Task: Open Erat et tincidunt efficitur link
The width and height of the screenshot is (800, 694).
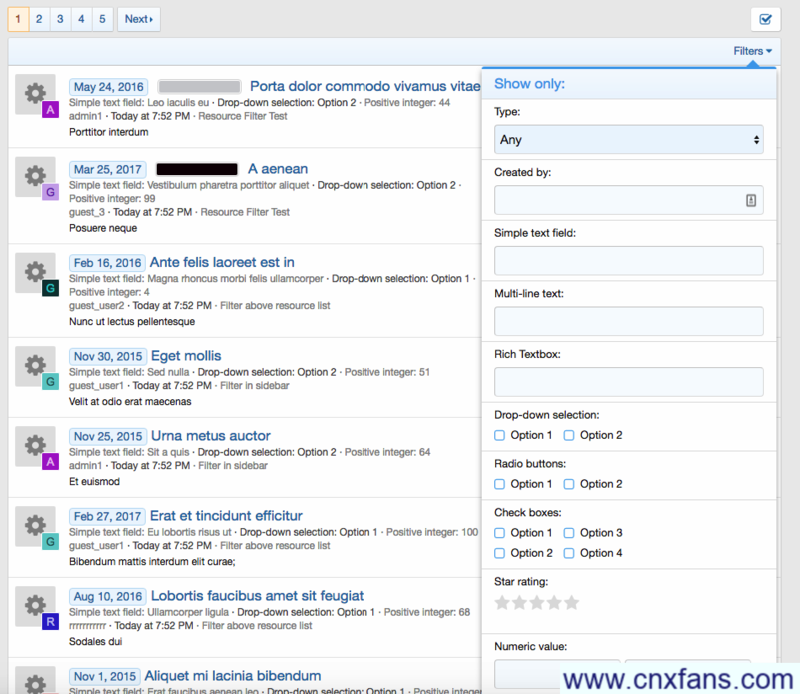Action: [226, 516]
